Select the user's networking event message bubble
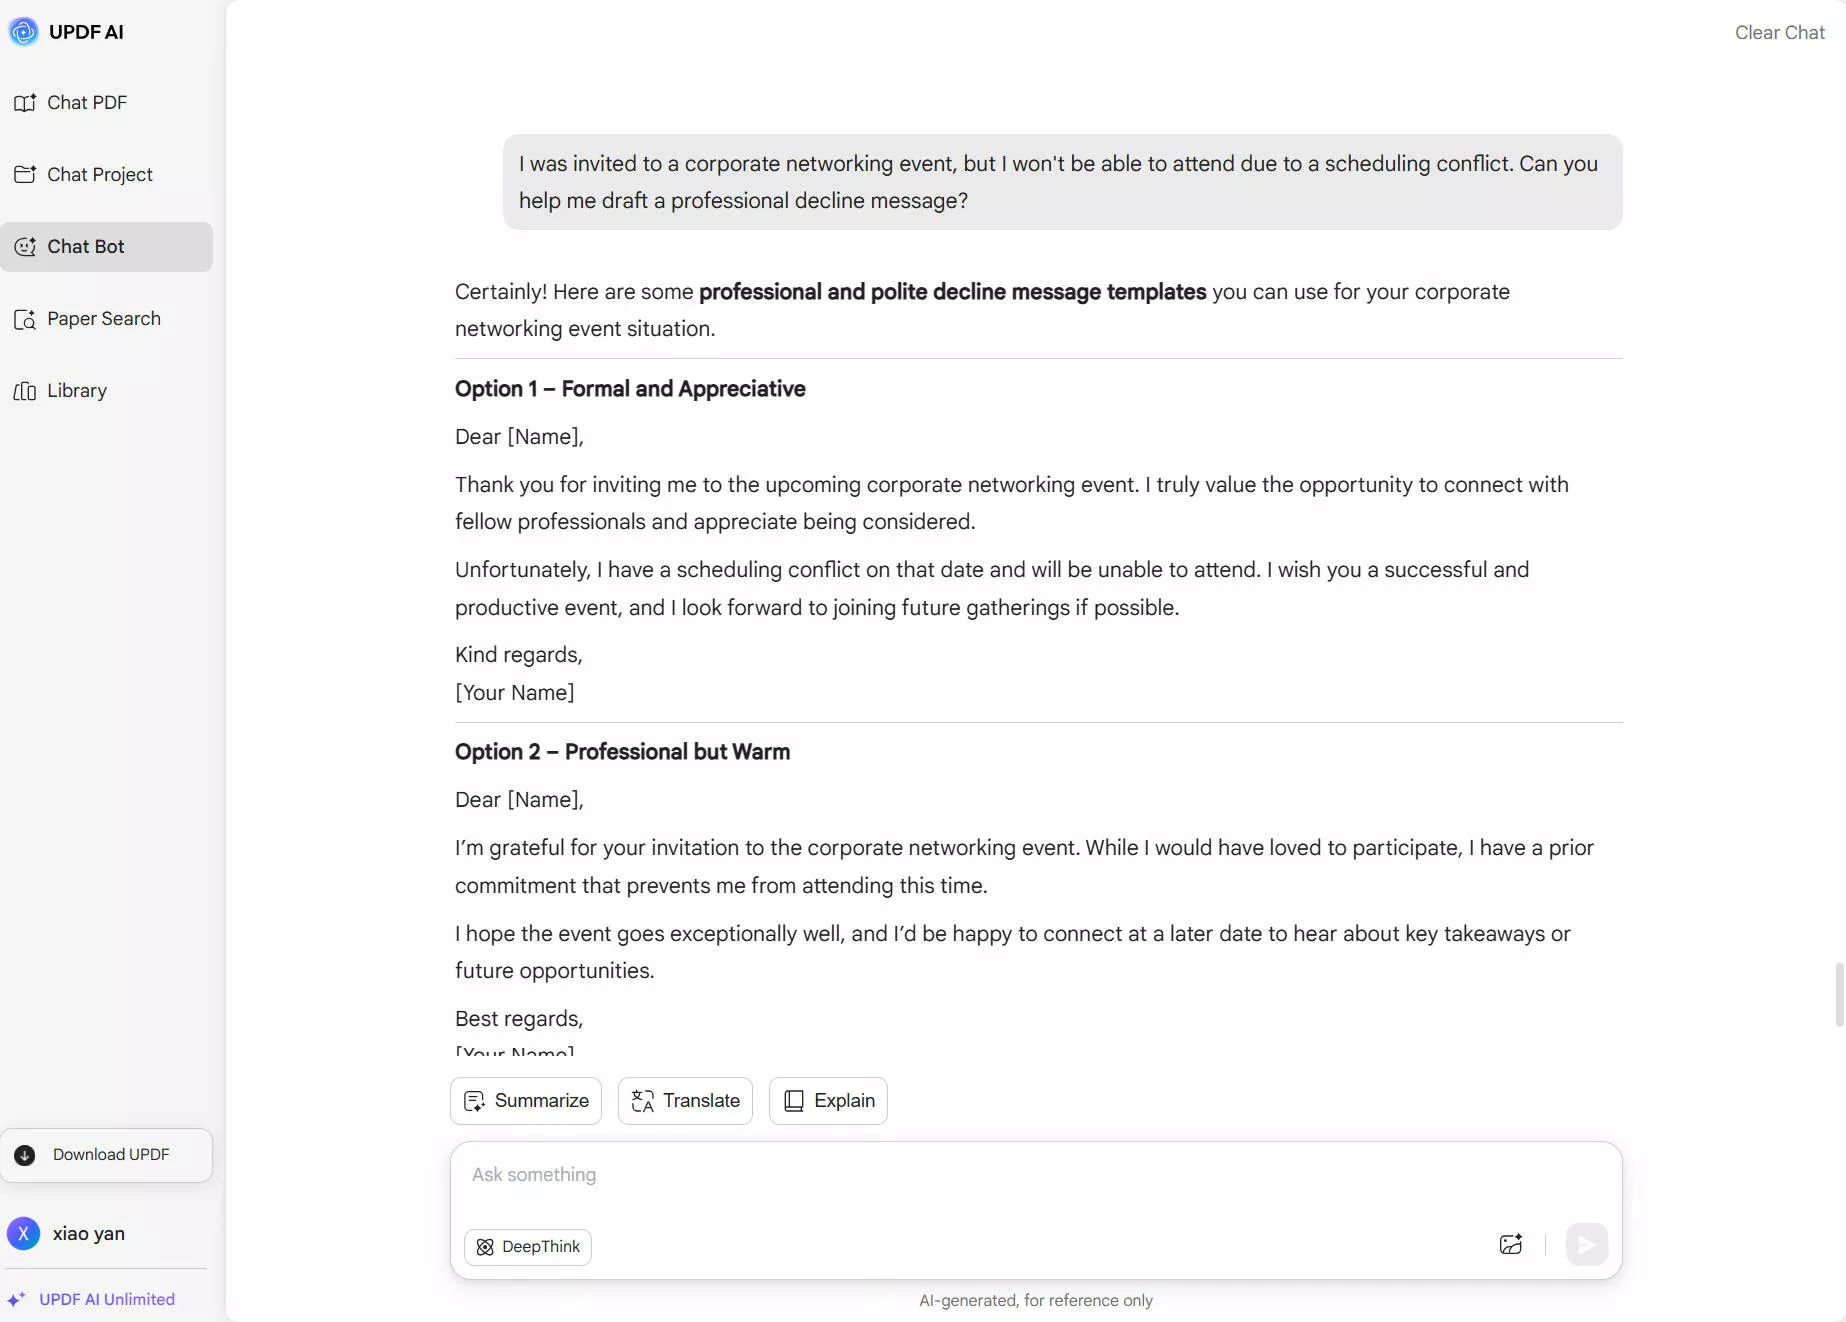Image resolution: width=1846 pixels, height=1322 pixels. coord(1062,182)
